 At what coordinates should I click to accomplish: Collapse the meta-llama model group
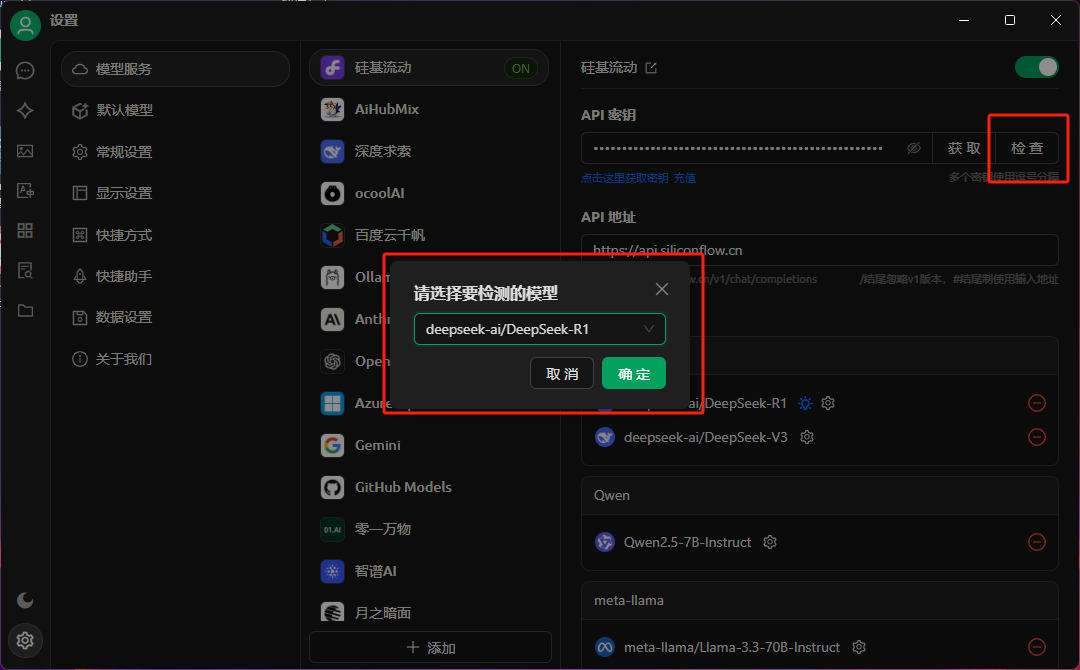(820, 600)
